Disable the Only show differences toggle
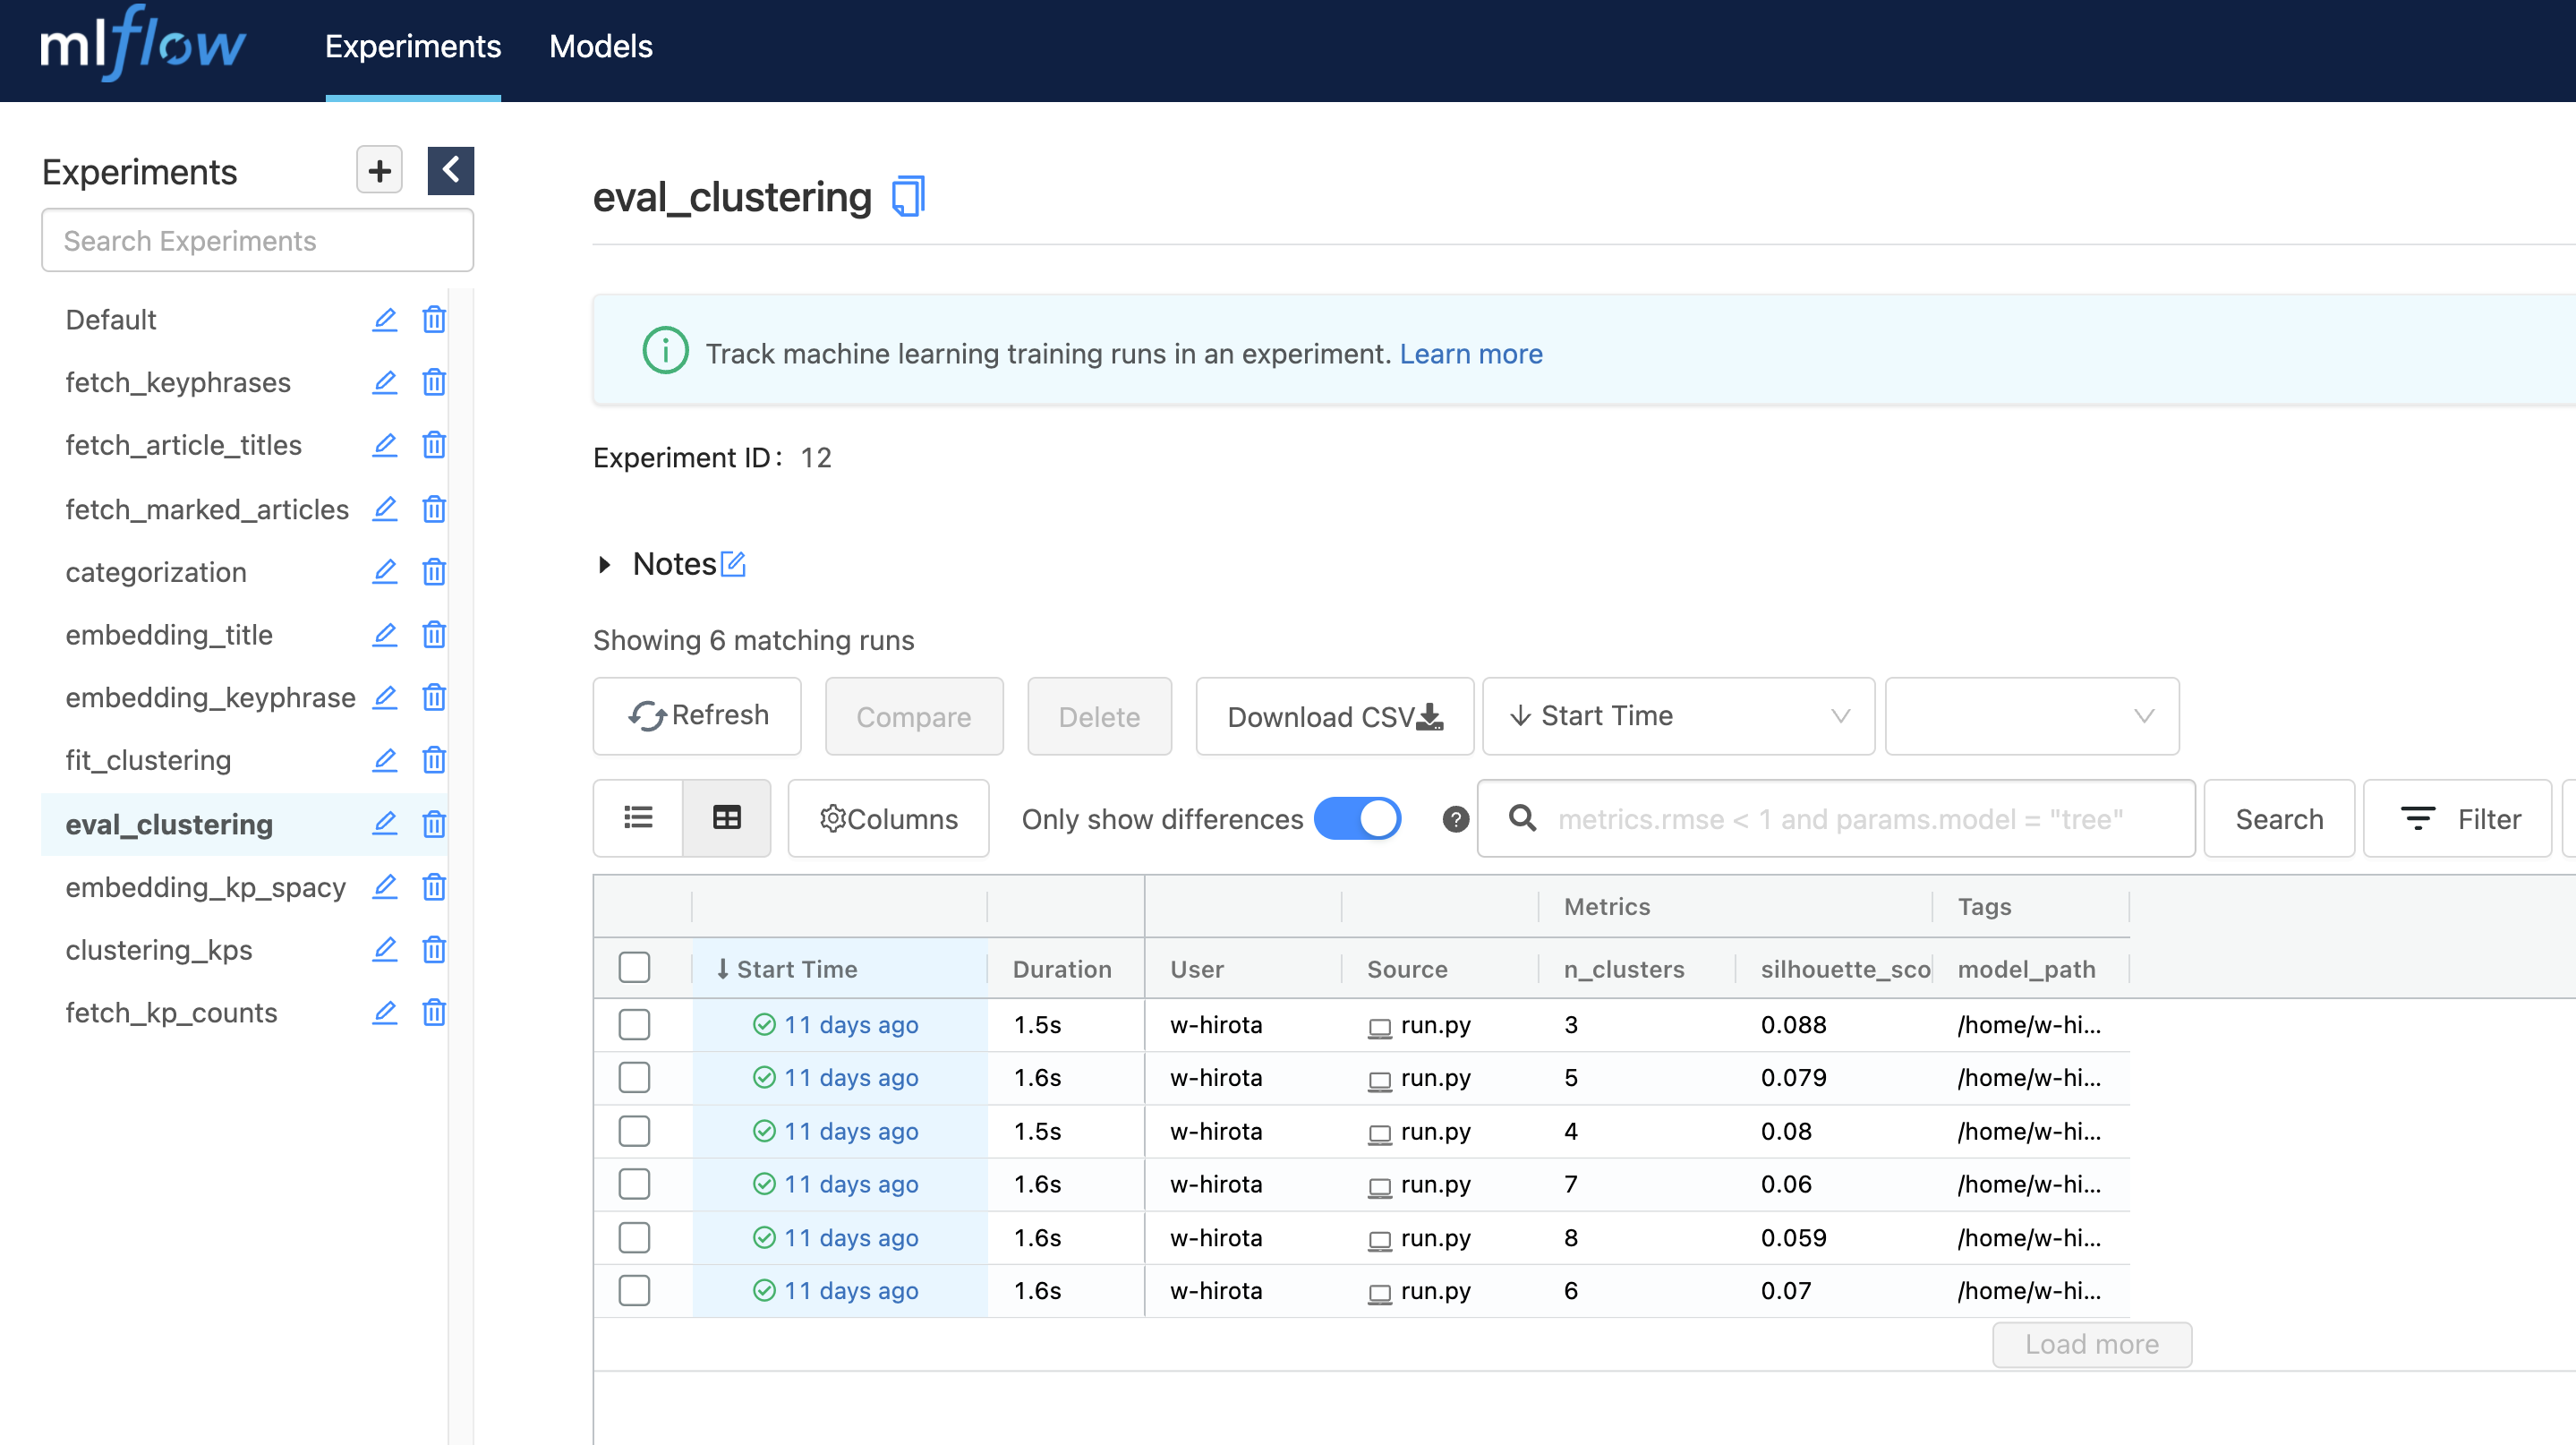This screenshot has height=1445, width=2576. (x=1357, y=818)
